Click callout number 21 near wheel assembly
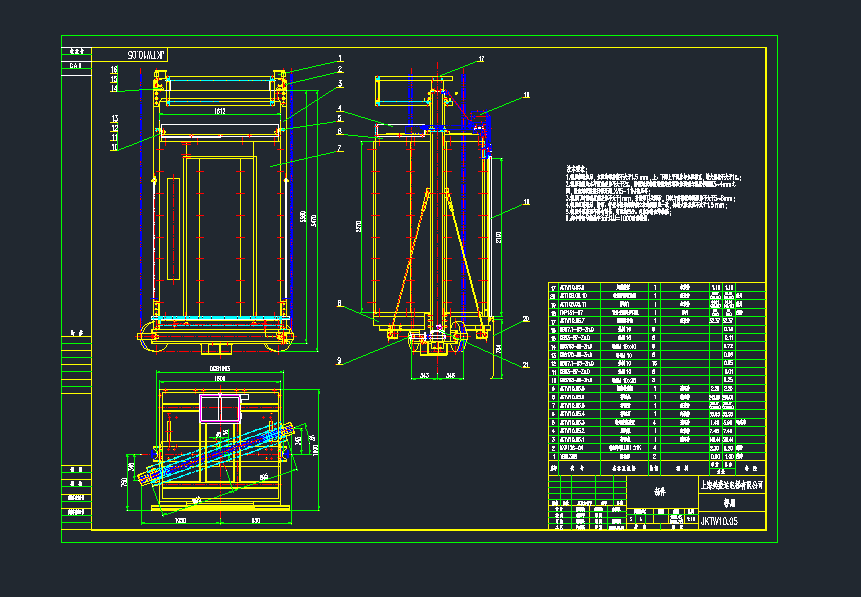This screenshot has height=597, width=861. coord(527,366)
